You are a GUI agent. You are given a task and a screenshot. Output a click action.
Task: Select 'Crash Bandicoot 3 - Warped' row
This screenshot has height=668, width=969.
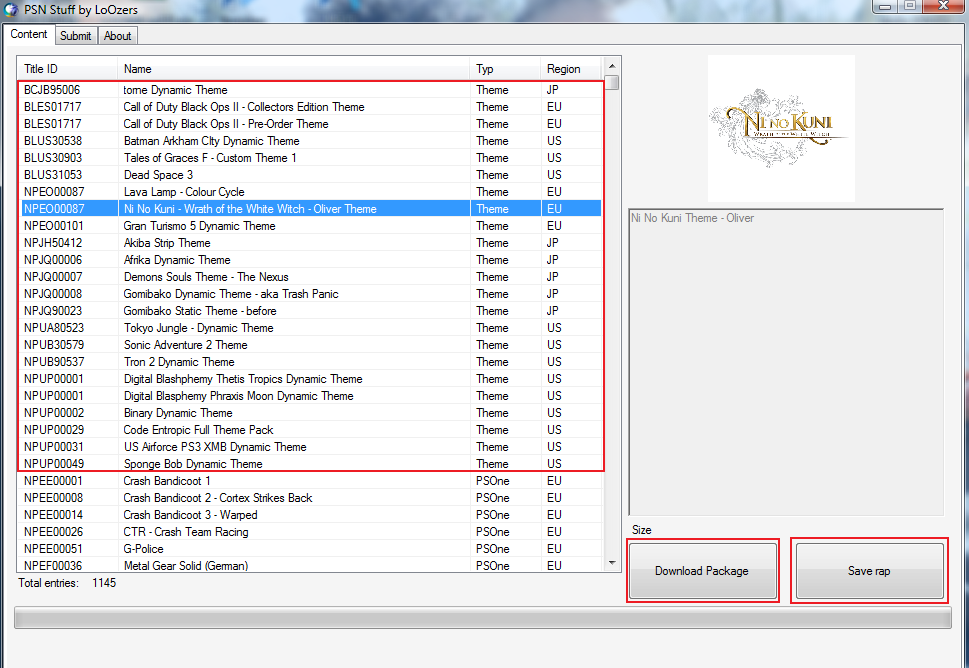click(311, 515)
